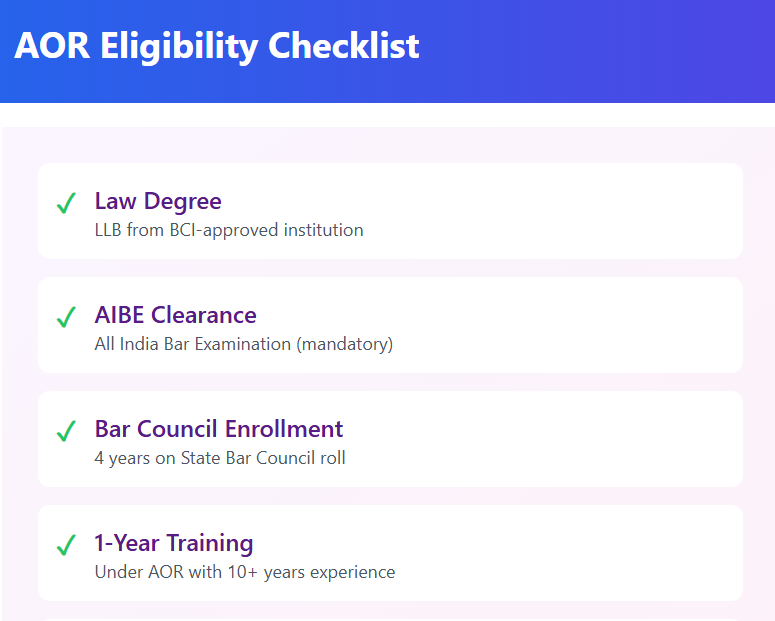Click the Law Degree heading
The image size is (775, 621).
tap(158, 201)
